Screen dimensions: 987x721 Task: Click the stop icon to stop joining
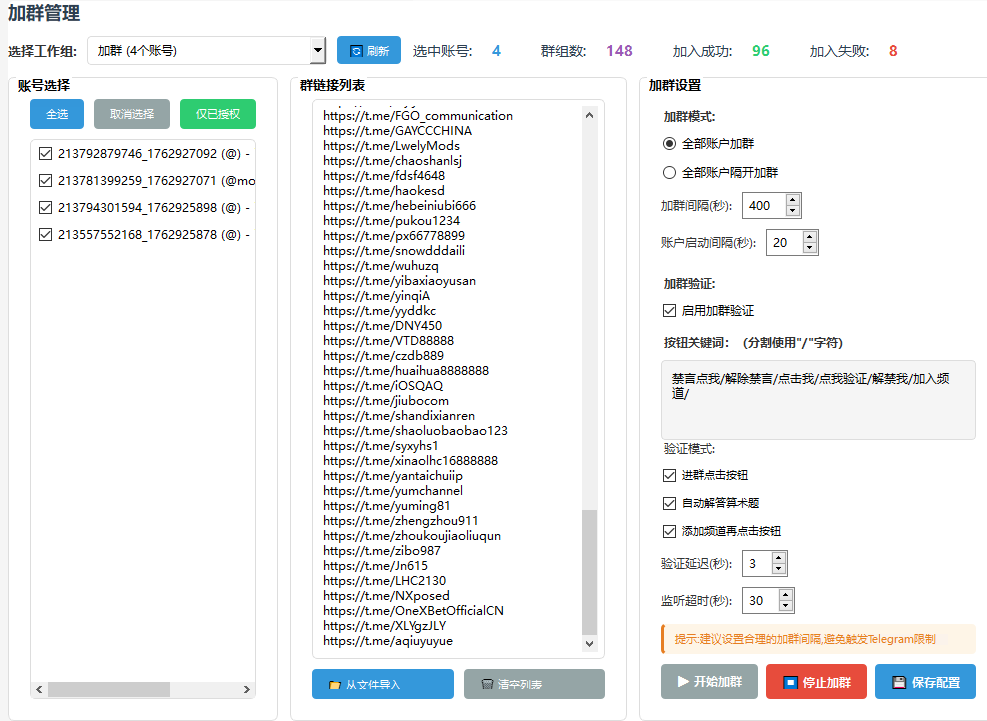(x=790, y=682)
